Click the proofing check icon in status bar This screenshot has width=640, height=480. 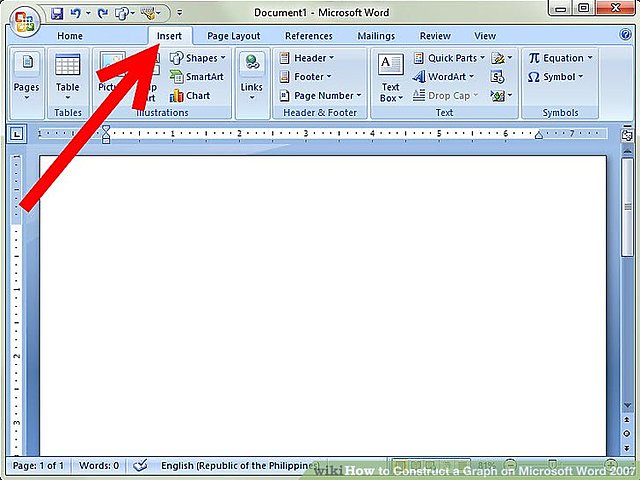140,465
